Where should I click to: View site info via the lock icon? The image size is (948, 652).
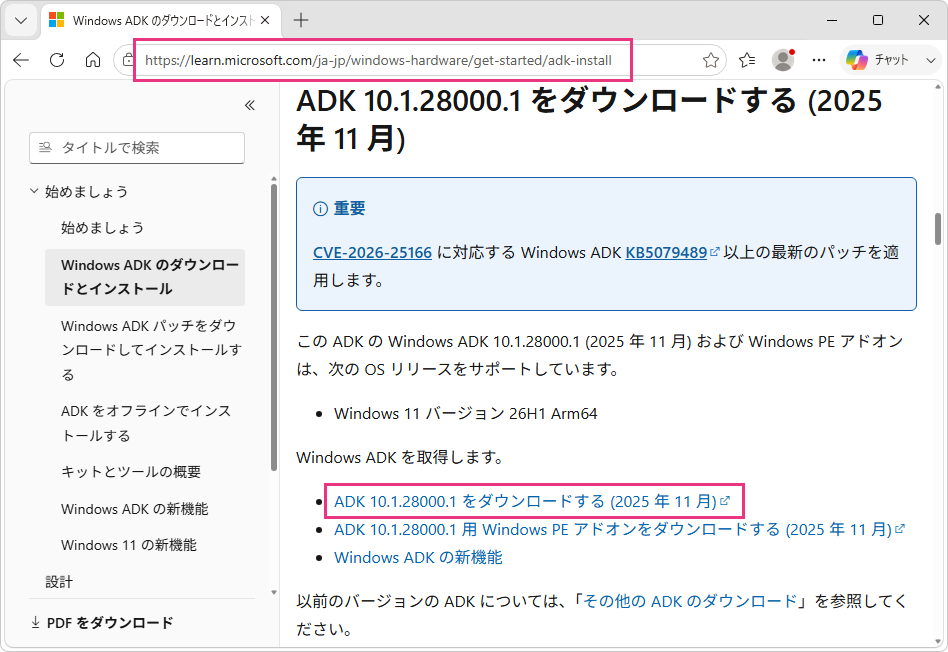pyautogui.click(x=128, y=60)
